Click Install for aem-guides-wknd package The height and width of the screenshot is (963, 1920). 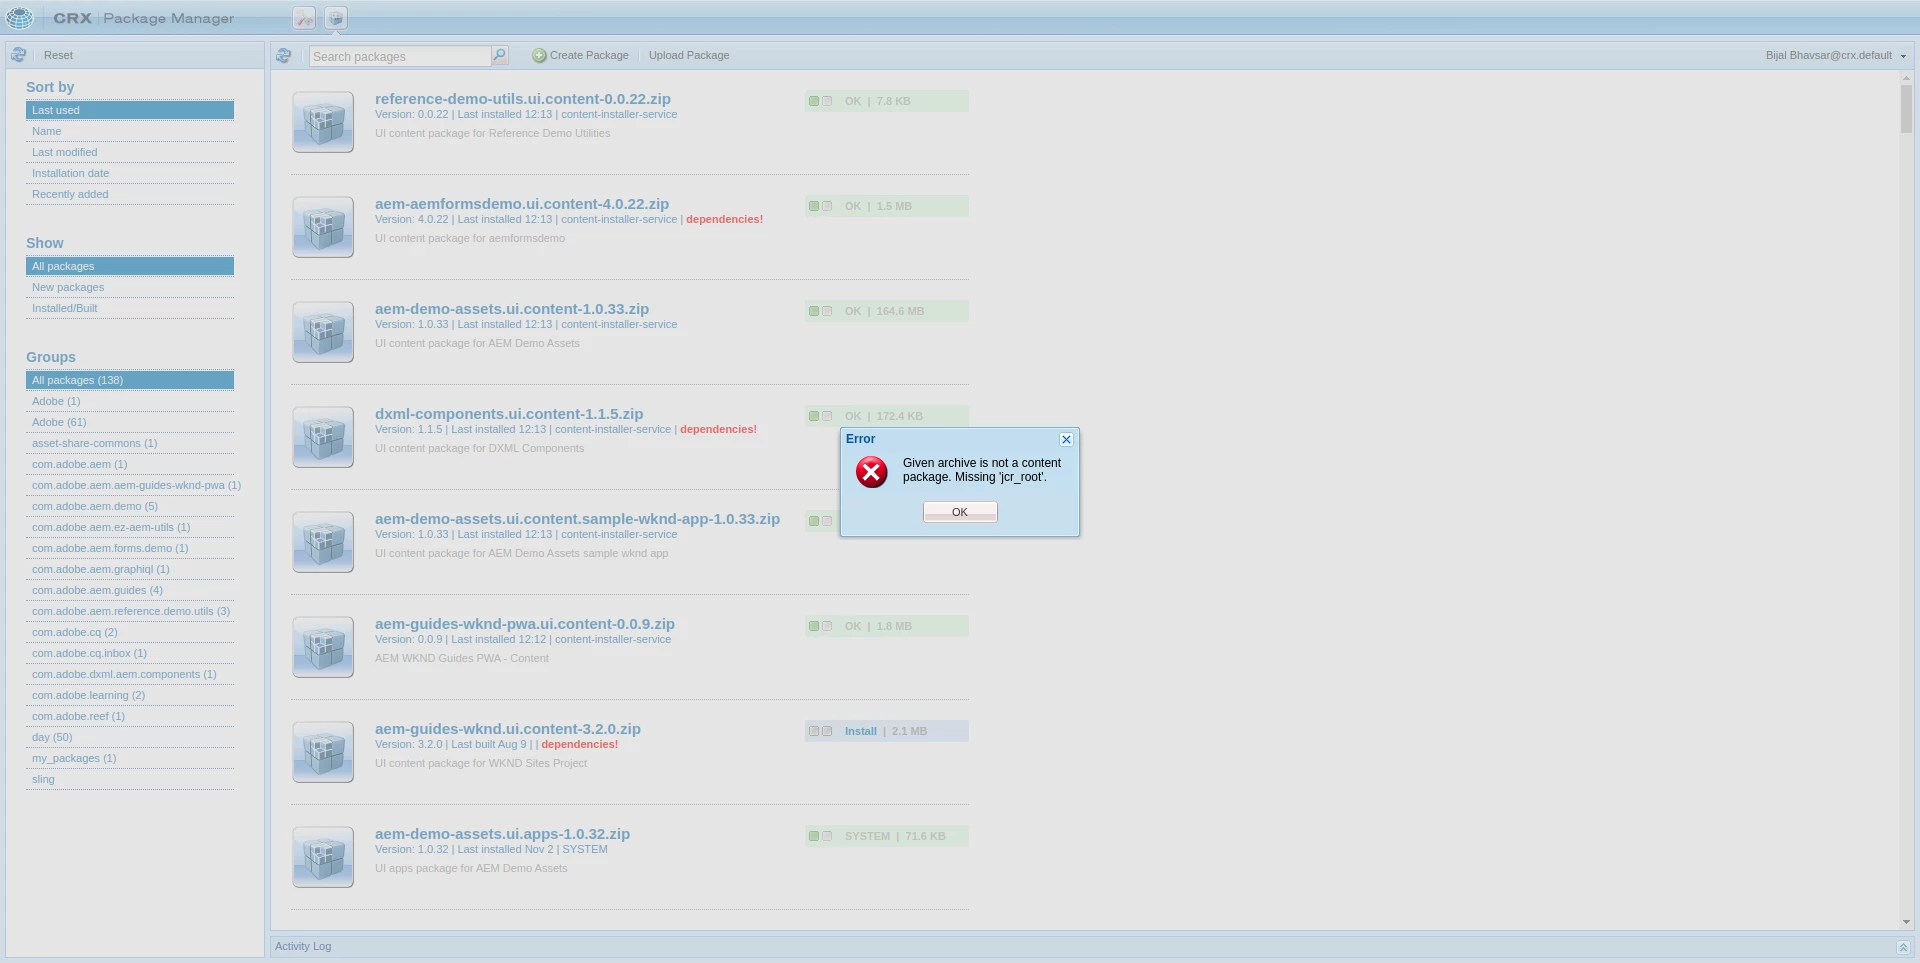[860, 731]
